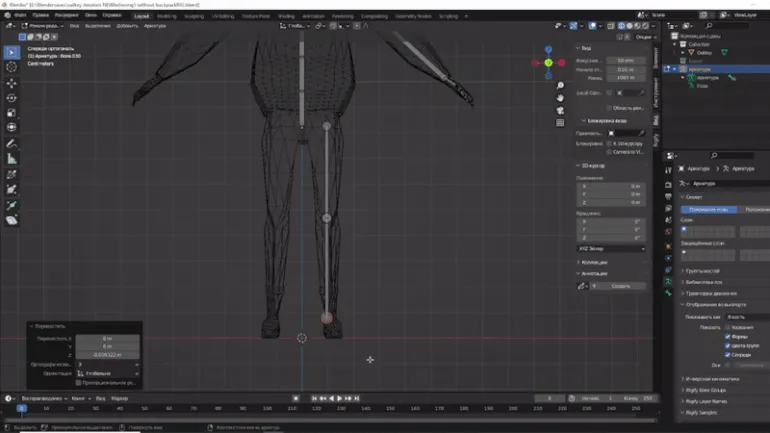
Task: Select the Scale tool in left toolbar
Action: coord(12,113)
